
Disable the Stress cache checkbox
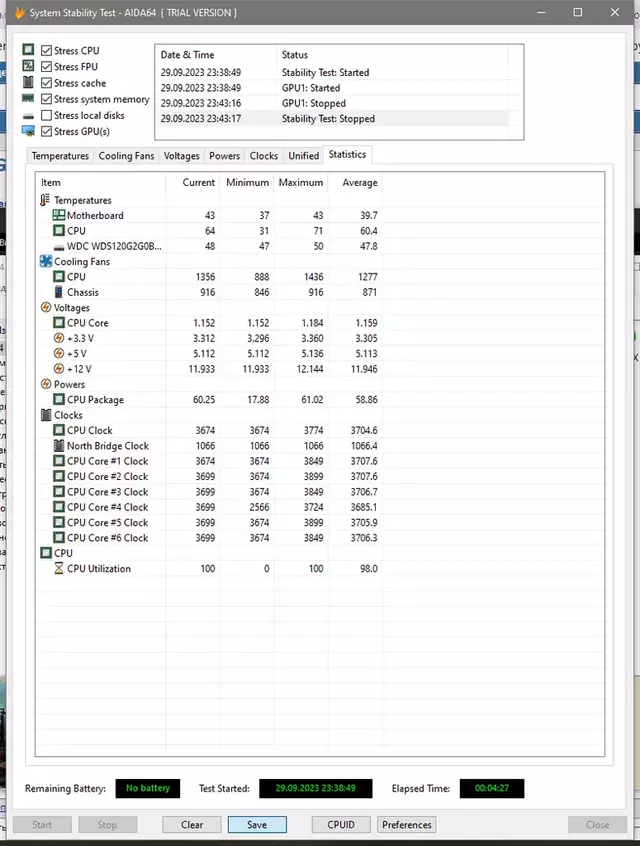pyautogui.click(x=46, y=83)
